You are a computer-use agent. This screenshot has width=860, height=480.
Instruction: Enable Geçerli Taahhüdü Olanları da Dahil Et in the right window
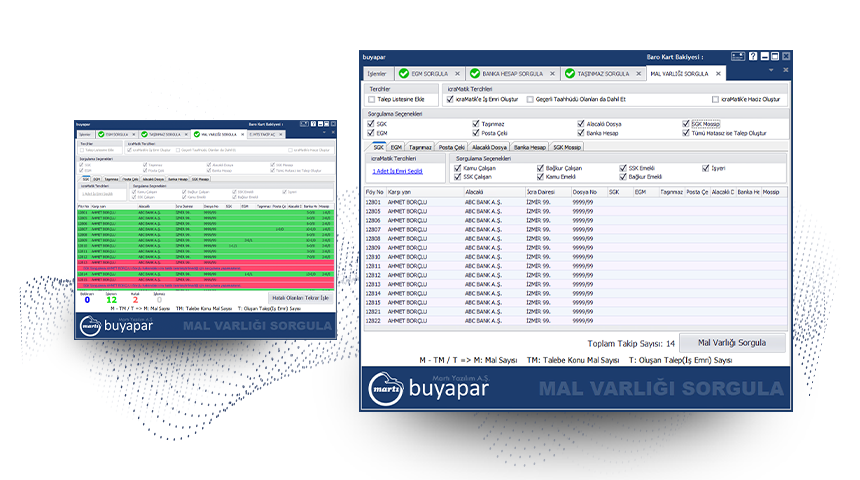point(530,99)
